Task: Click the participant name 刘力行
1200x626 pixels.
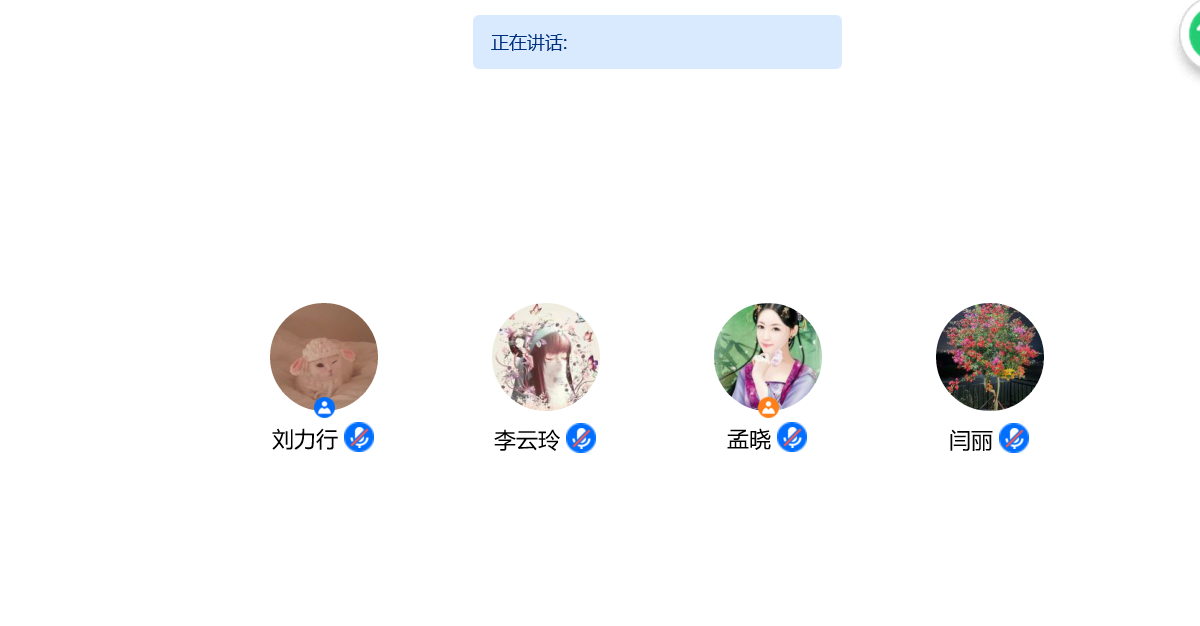Action: point(305,439)
